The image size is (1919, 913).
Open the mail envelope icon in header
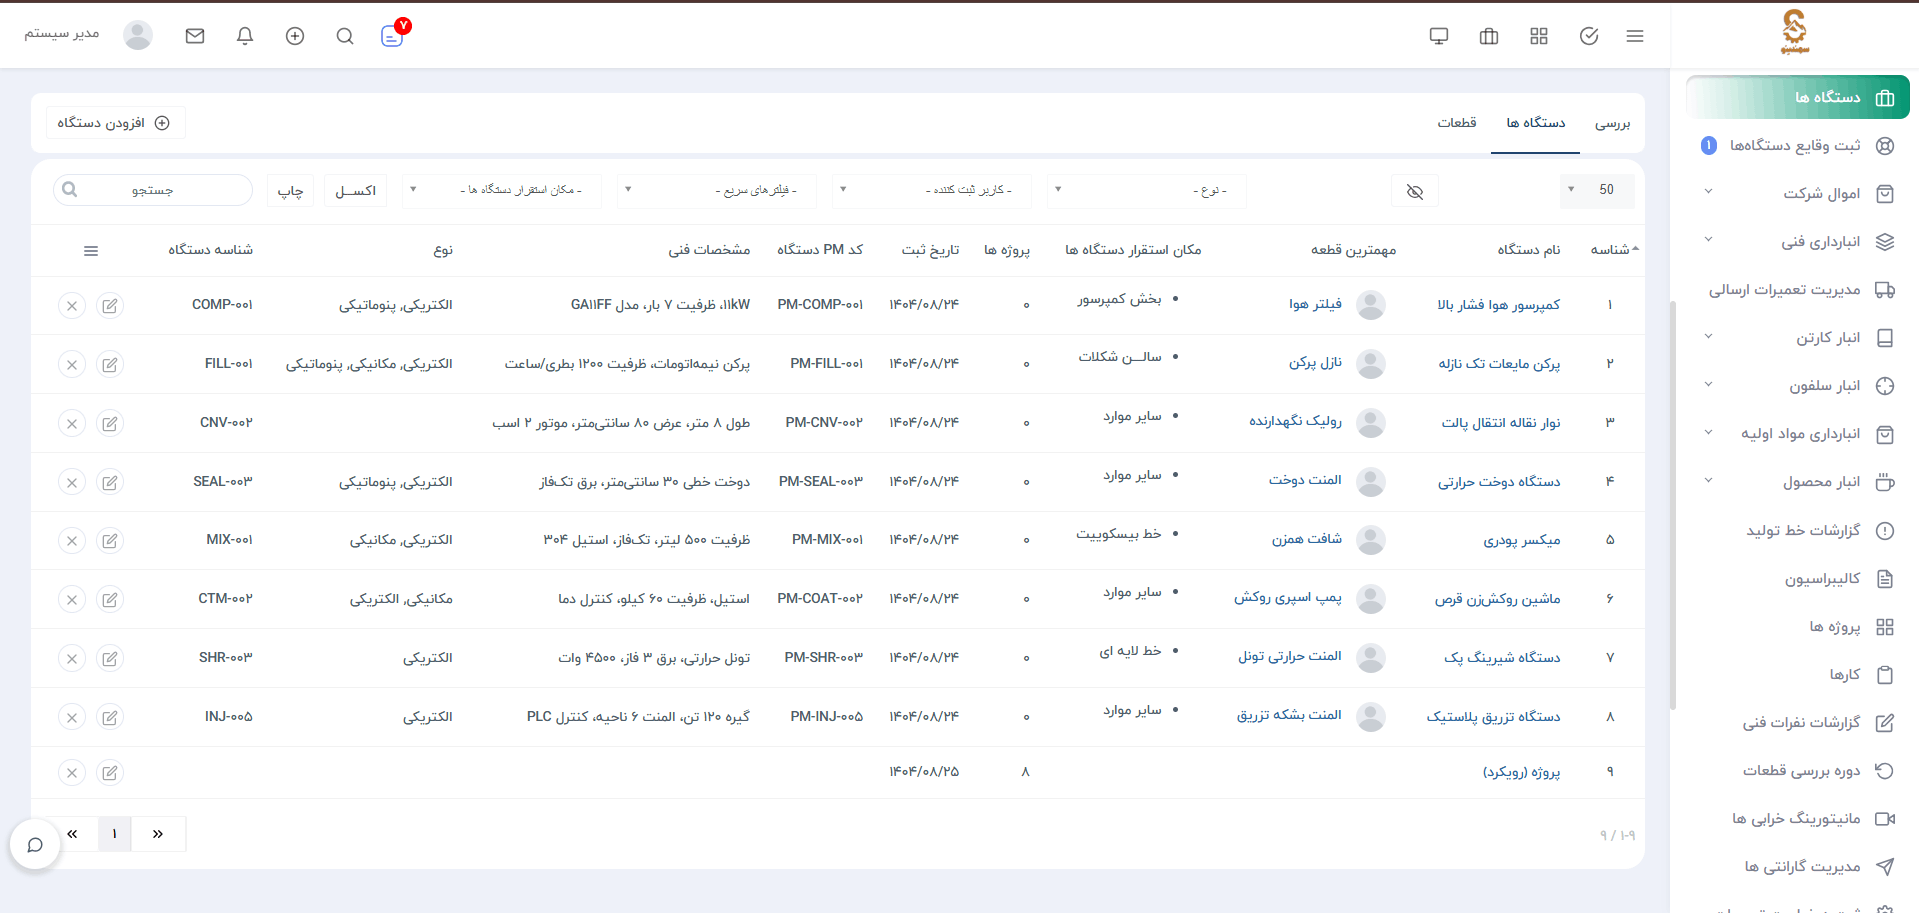(195, 36)
